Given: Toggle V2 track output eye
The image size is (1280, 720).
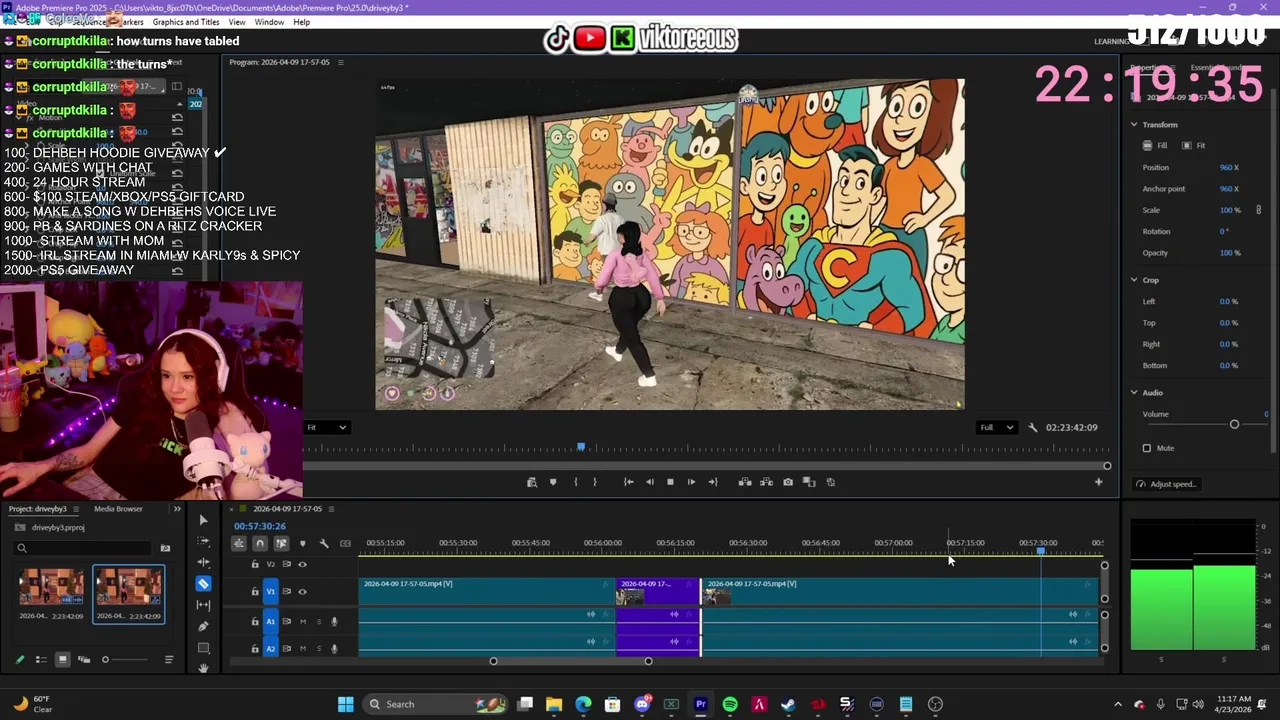Looking at the screenshot, I should tap(302, 564).
